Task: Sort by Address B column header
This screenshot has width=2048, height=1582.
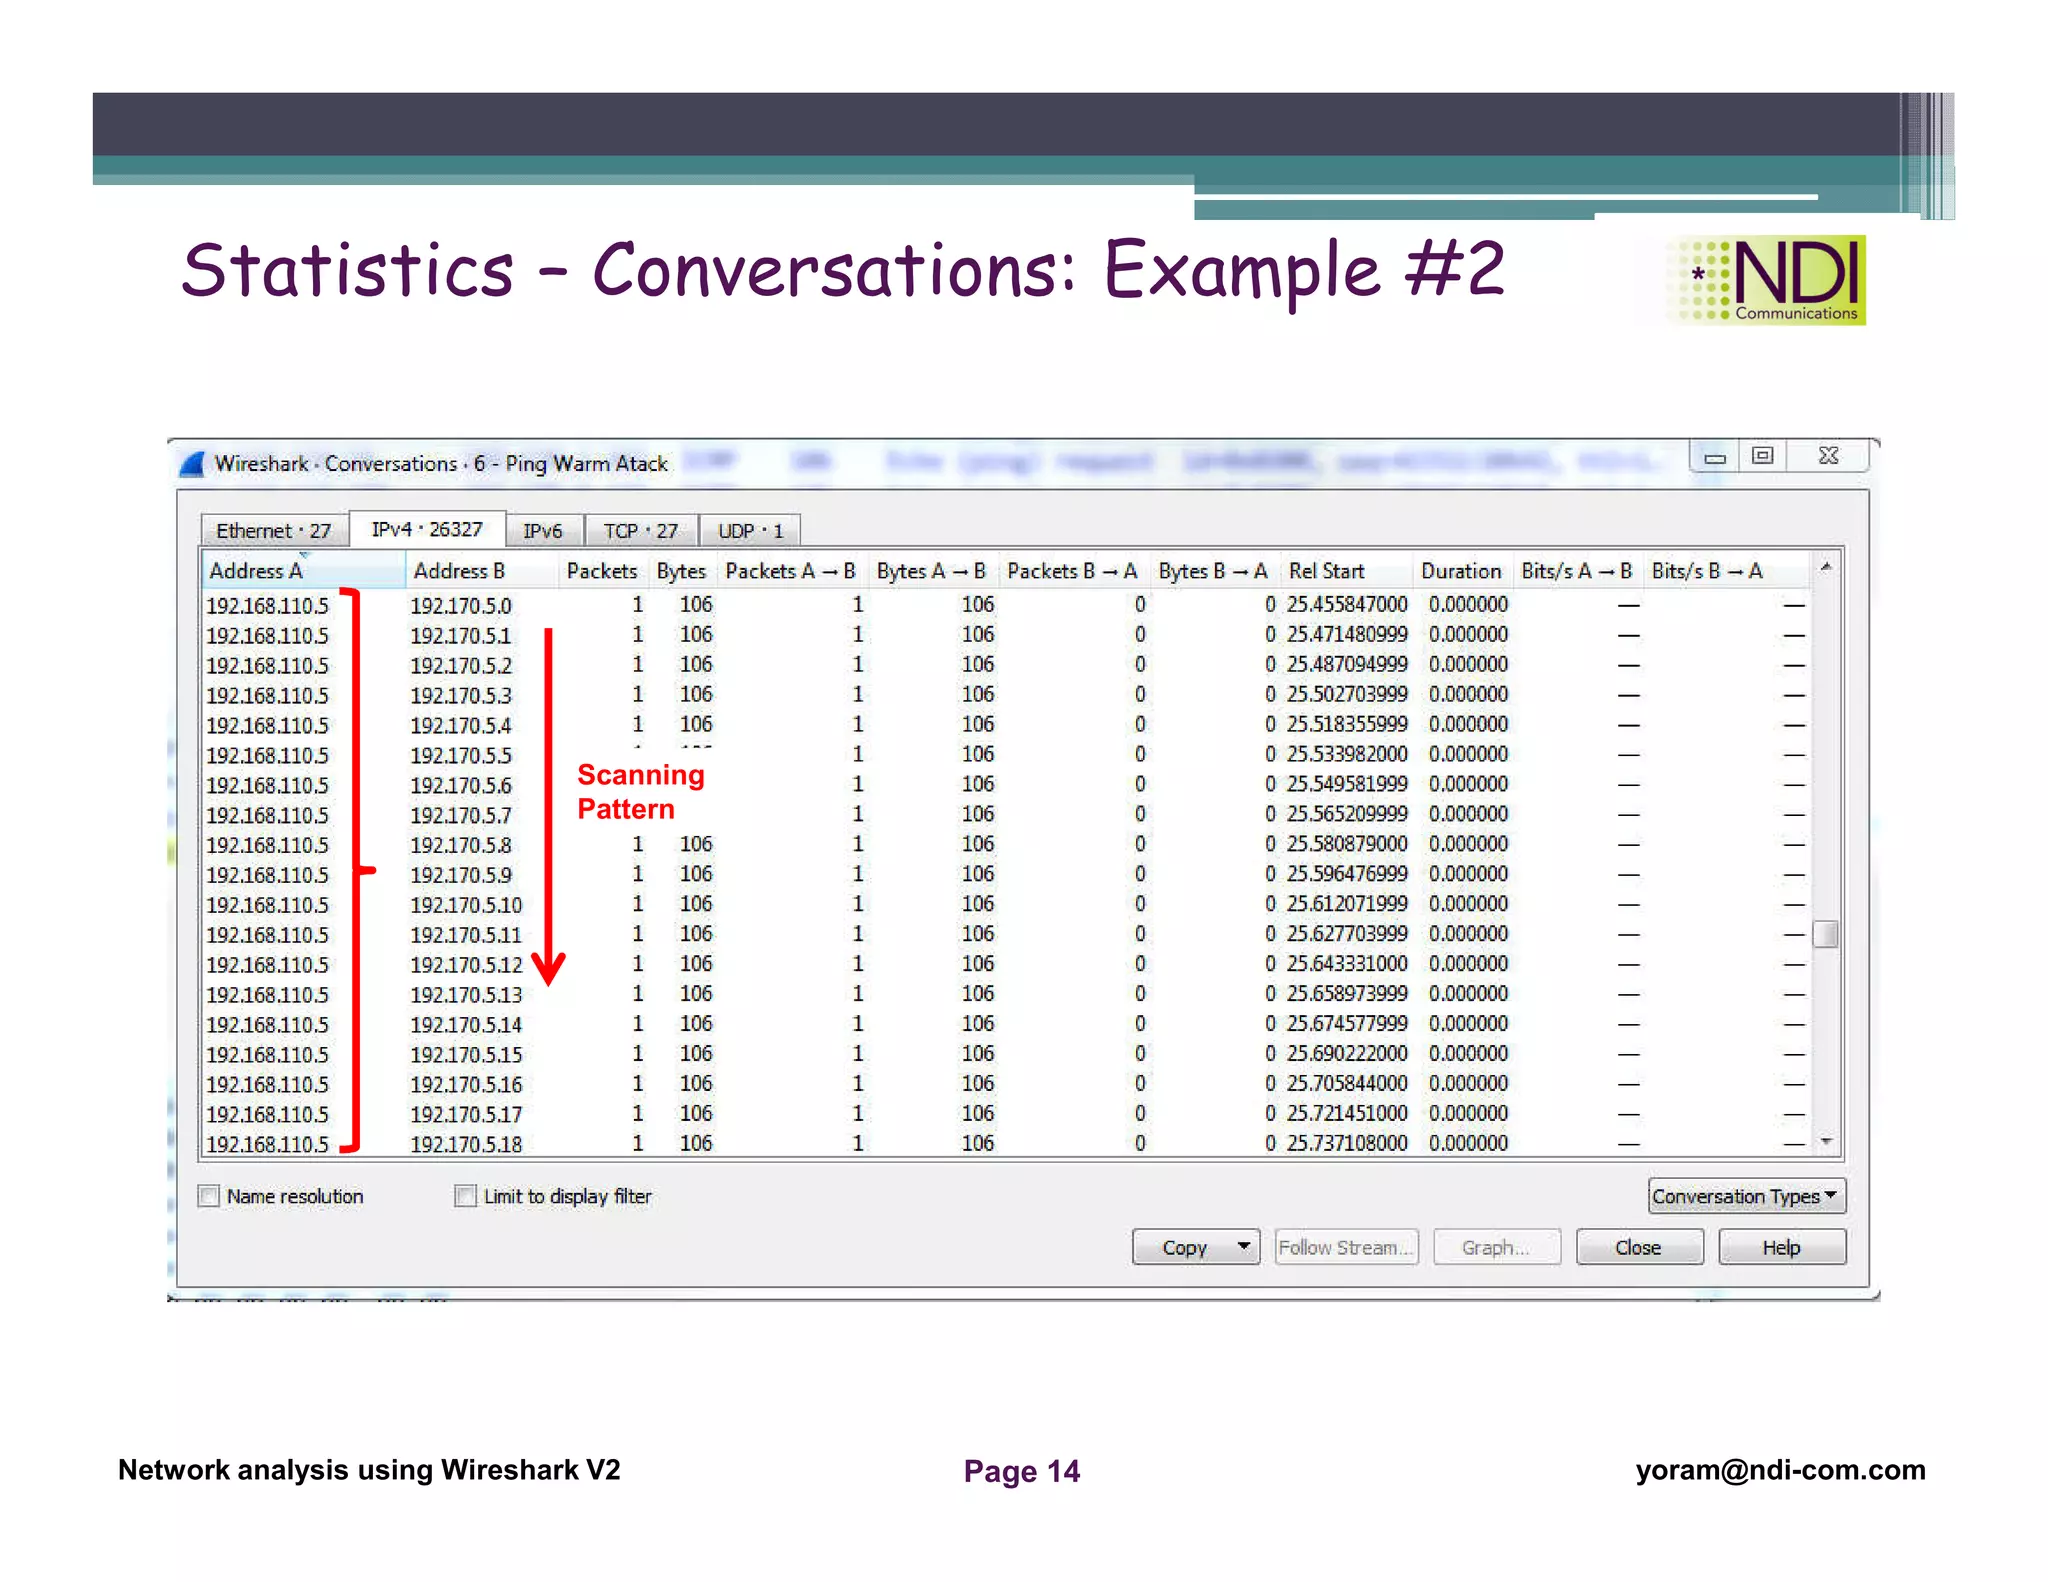Action: point(481,571)
